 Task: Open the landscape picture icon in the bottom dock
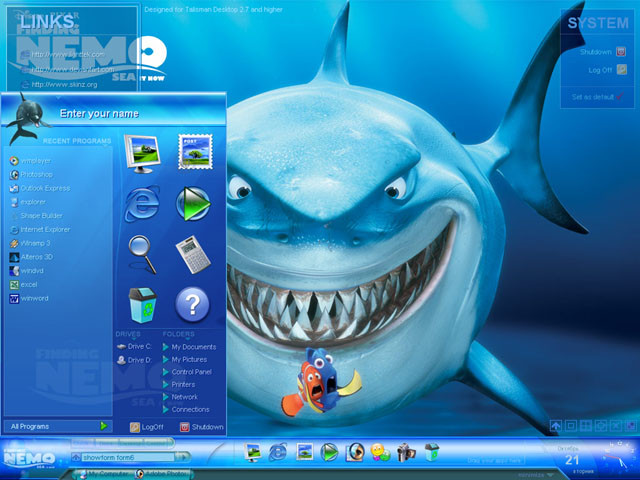pos(304,452)
